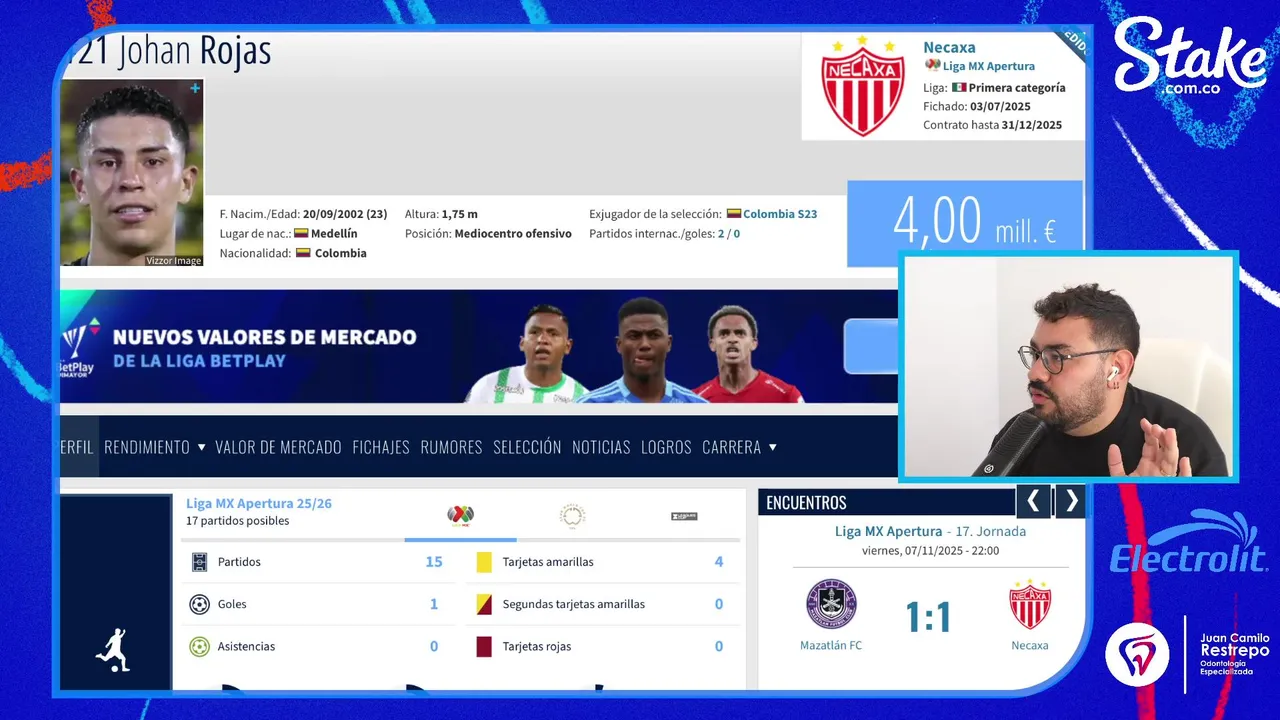Click the player silhouette performance icon
Screen dimensions: 1280x720
[113, 651]
